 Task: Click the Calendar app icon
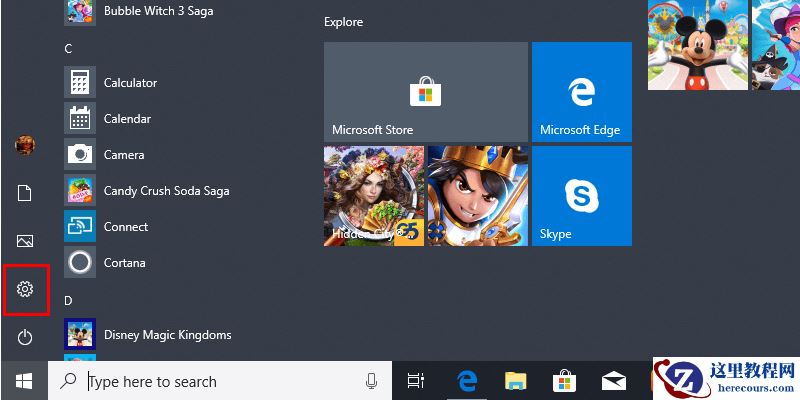click(80, 118)
